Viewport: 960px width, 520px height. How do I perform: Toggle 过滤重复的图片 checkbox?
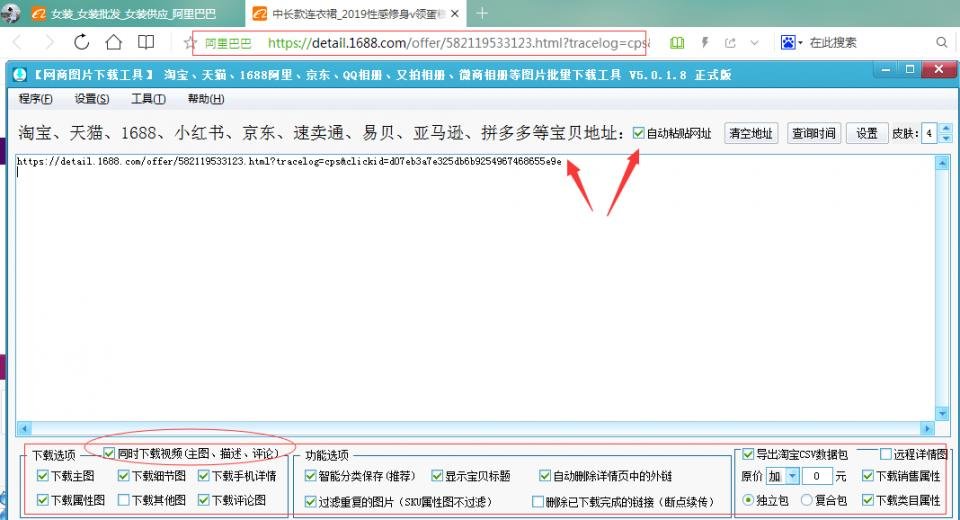click(x=310, y=502)
